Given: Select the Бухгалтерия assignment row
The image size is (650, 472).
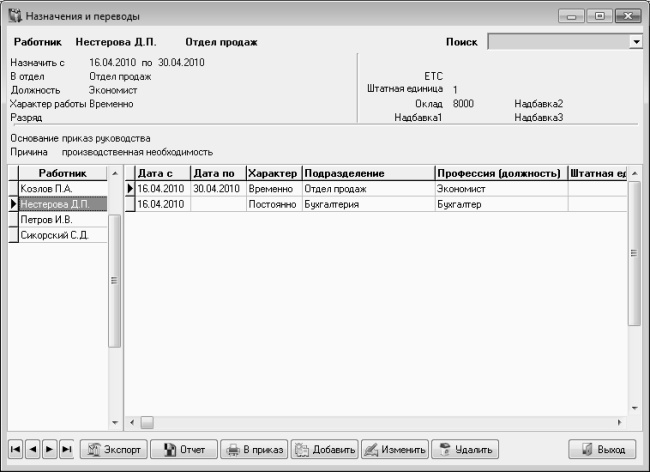Looking at the screenshot, I should tap(367, 204).
